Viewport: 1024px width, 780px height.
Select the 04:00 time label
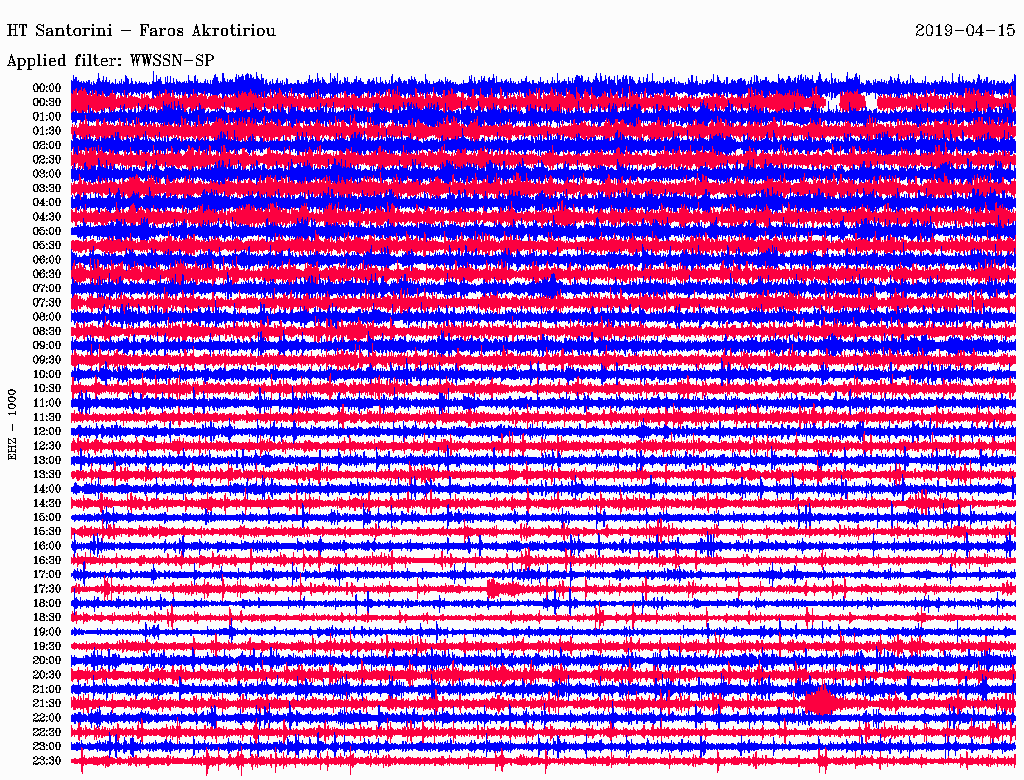pyautogui.click(x=47, y=203)
